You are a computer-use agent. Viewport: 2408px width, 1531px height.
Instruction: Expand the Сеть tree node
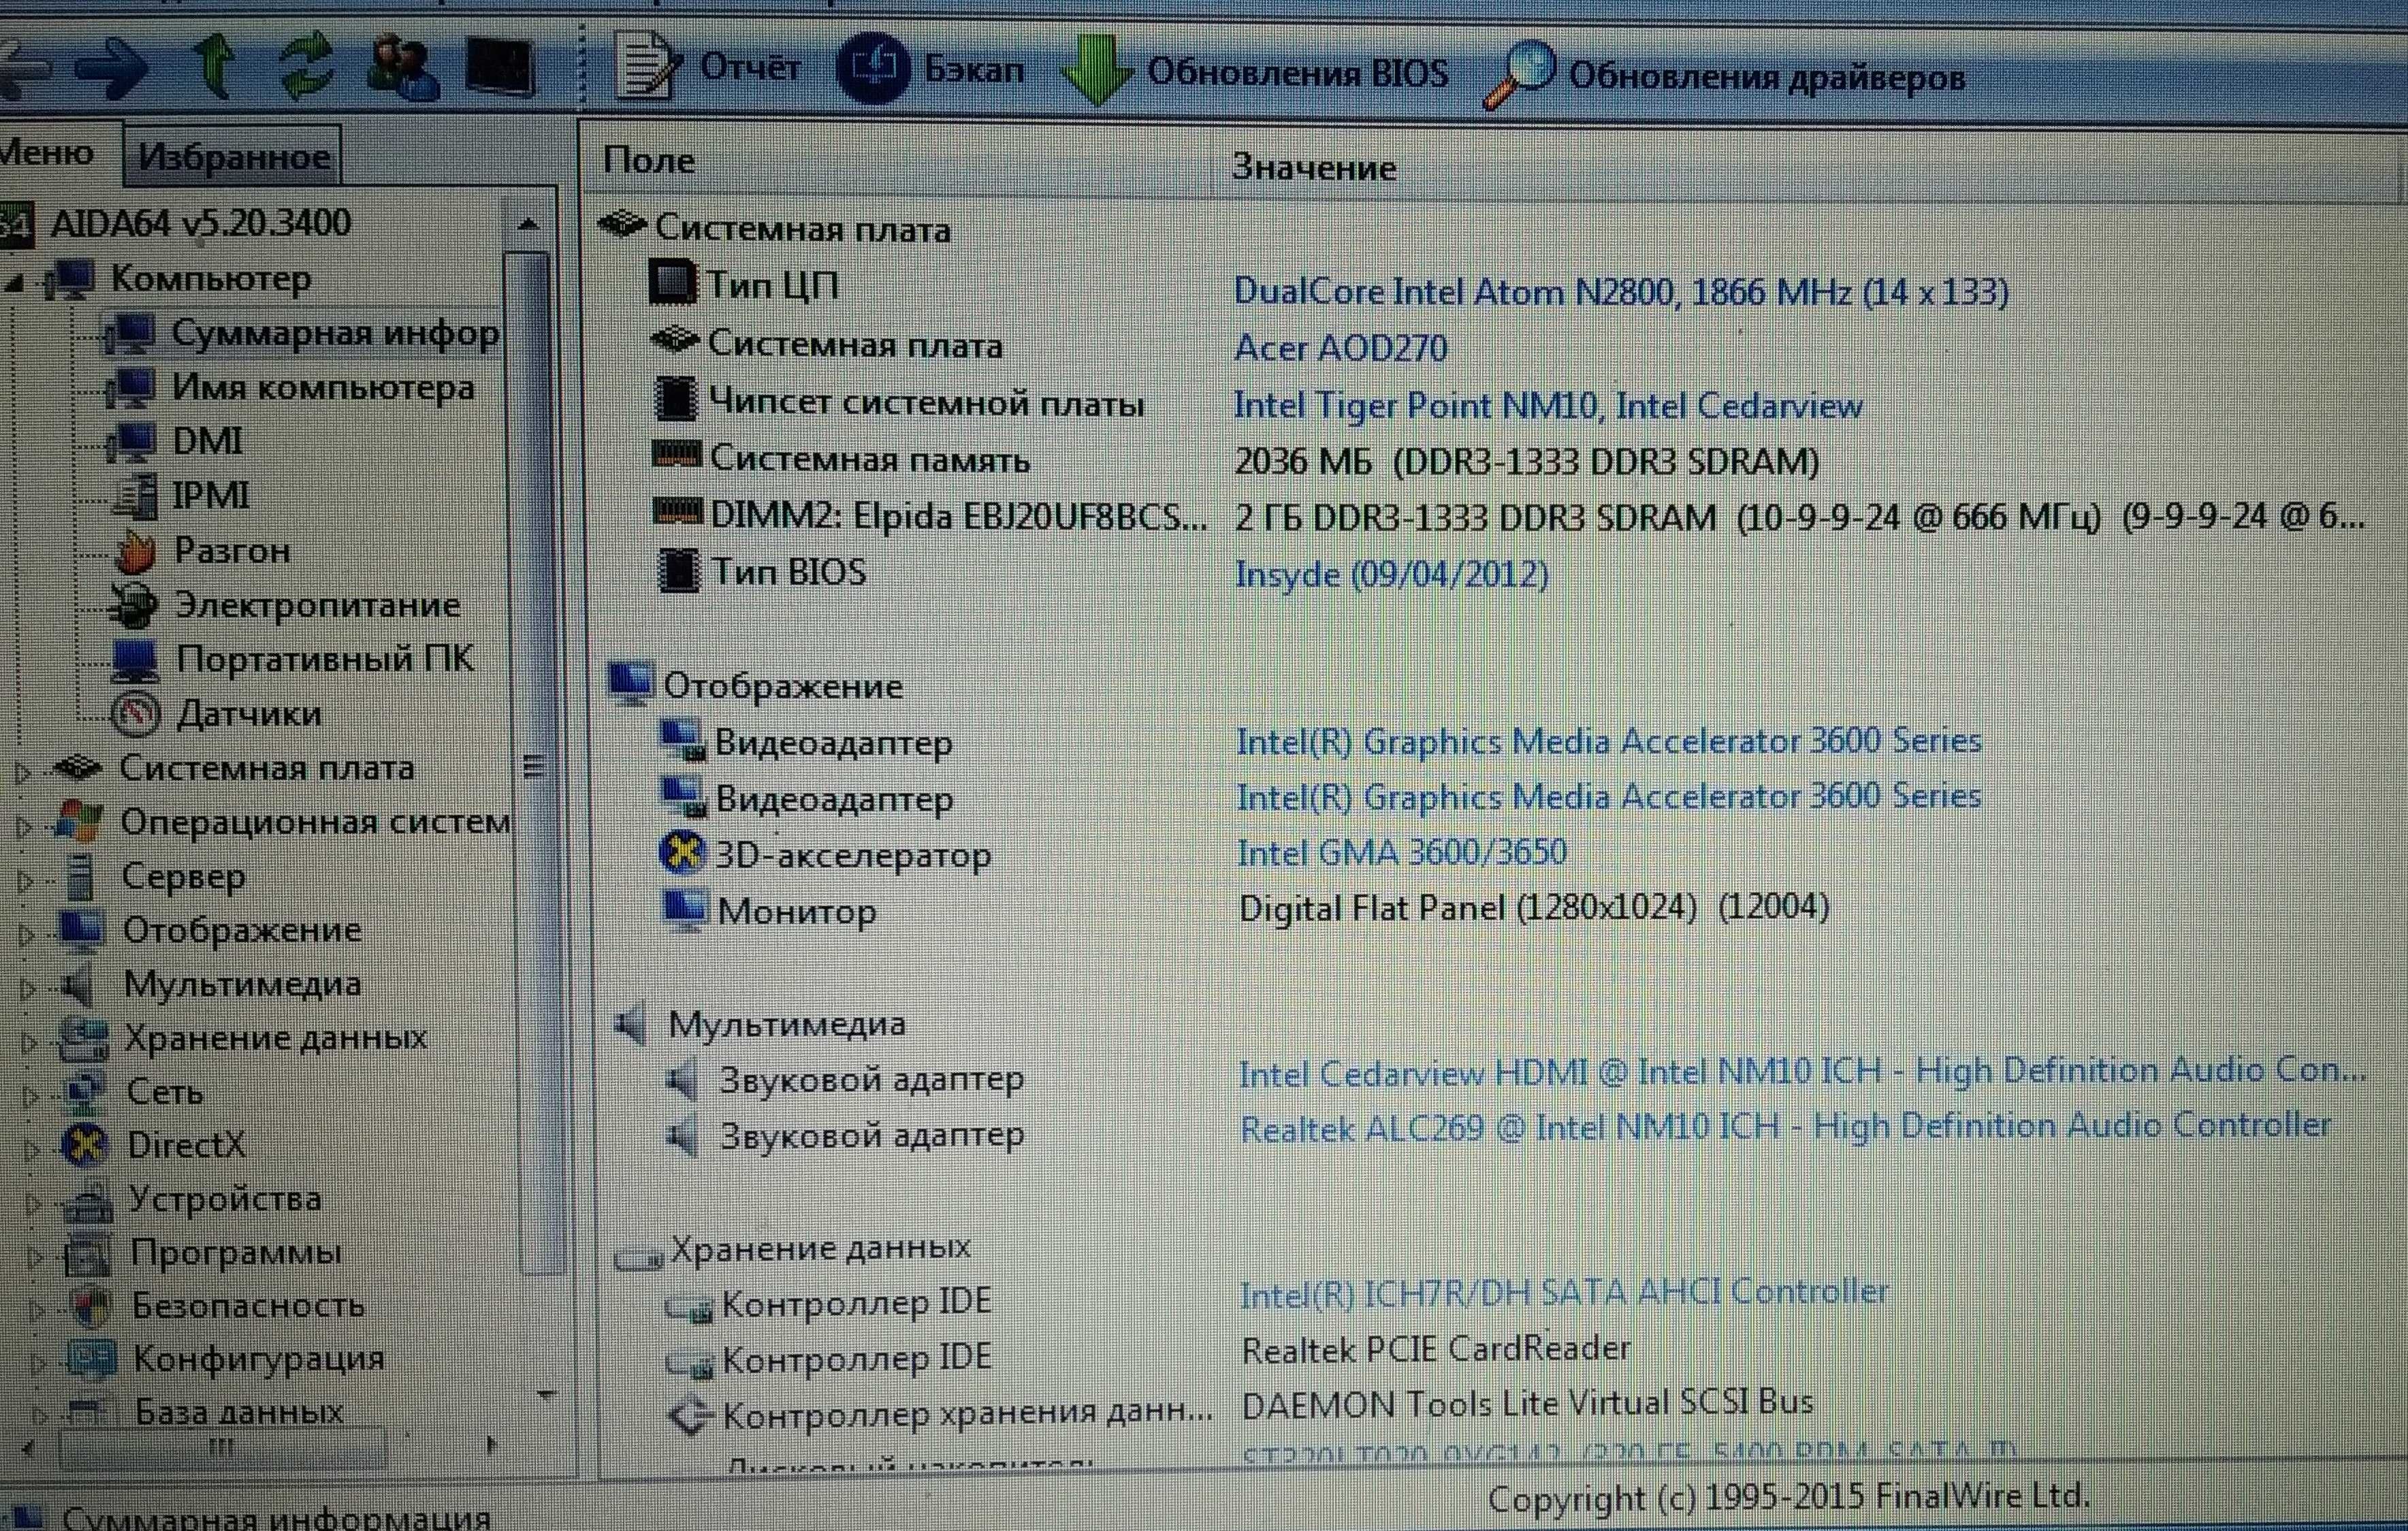pyautogui.click(x=30, y=1096)
